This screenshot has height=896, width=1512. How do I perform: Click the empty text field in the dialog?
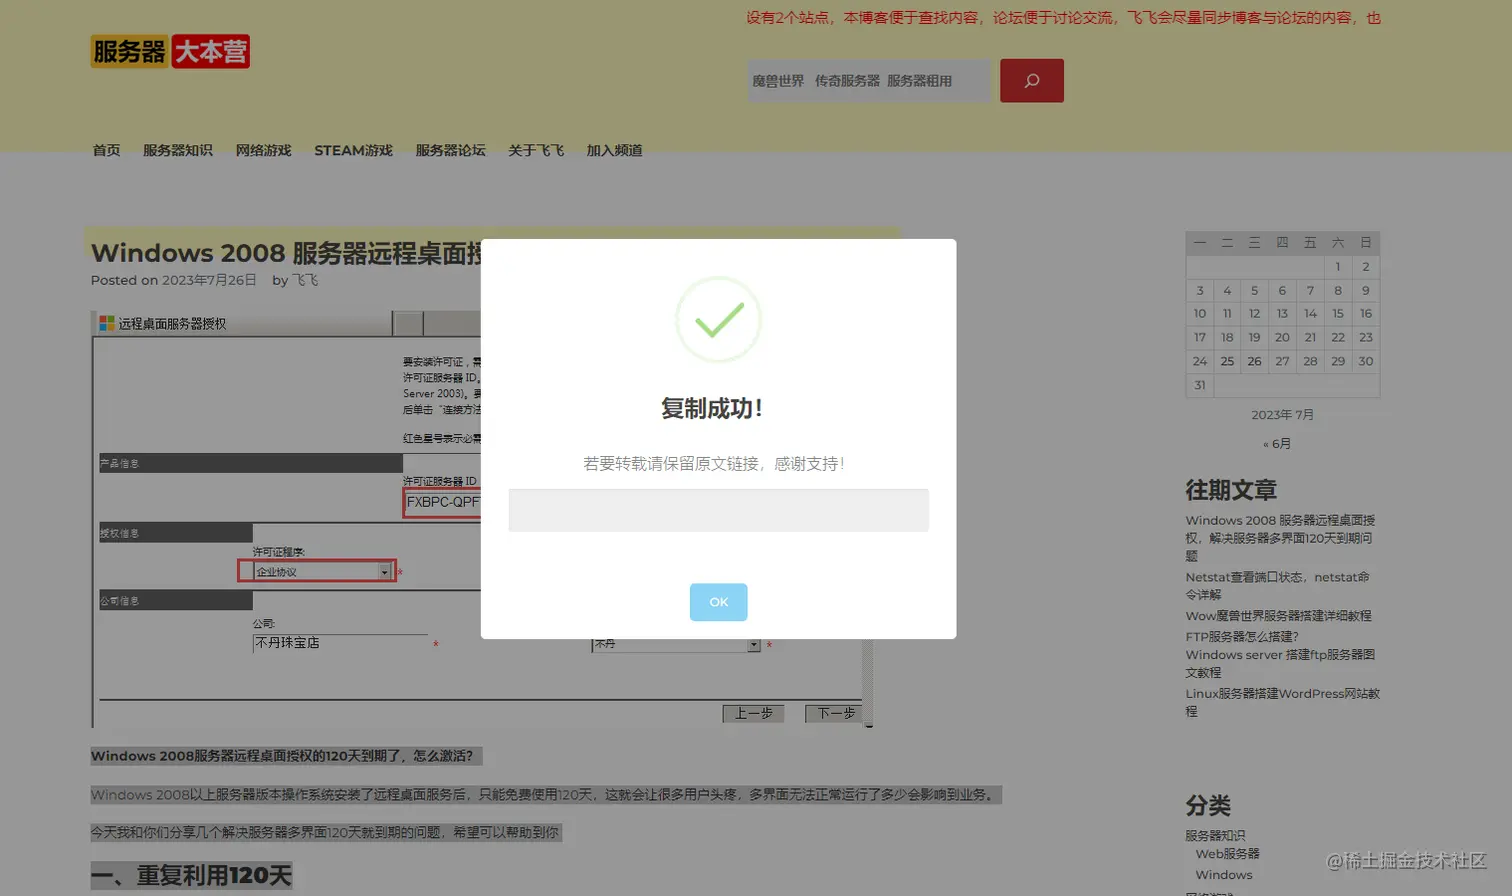718,510
